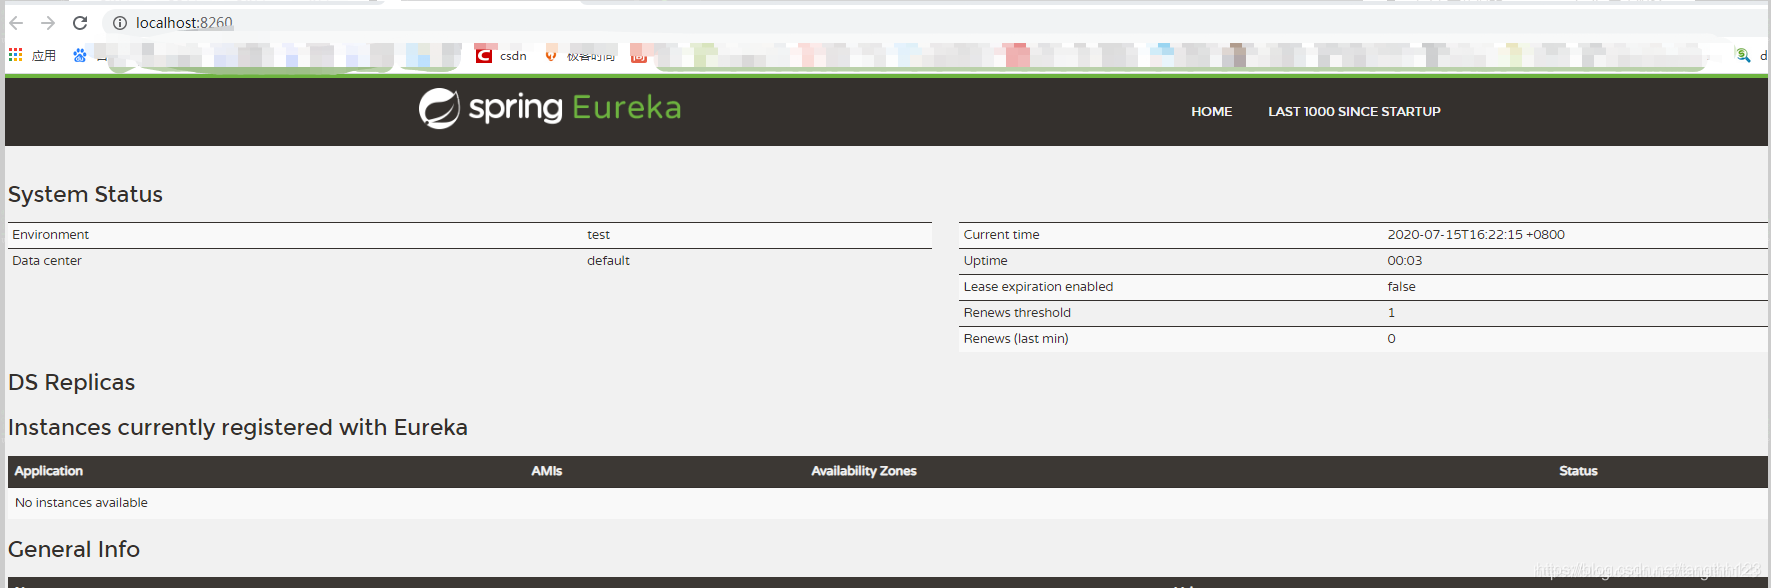
Task: Click the Renews (last min) label
Action: tap(1016, 339)
